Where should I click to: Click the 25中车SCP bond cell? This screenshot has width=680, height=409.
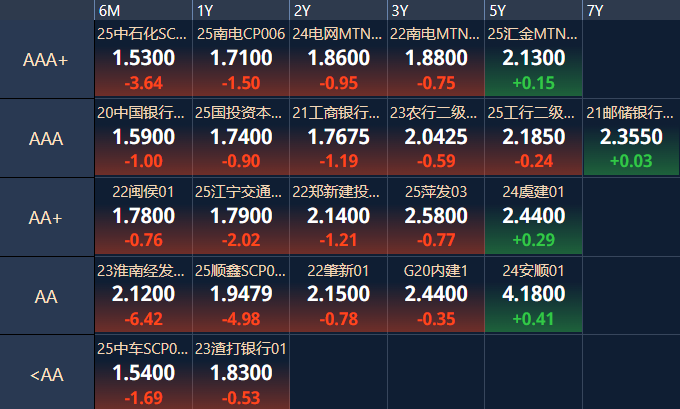143,373
